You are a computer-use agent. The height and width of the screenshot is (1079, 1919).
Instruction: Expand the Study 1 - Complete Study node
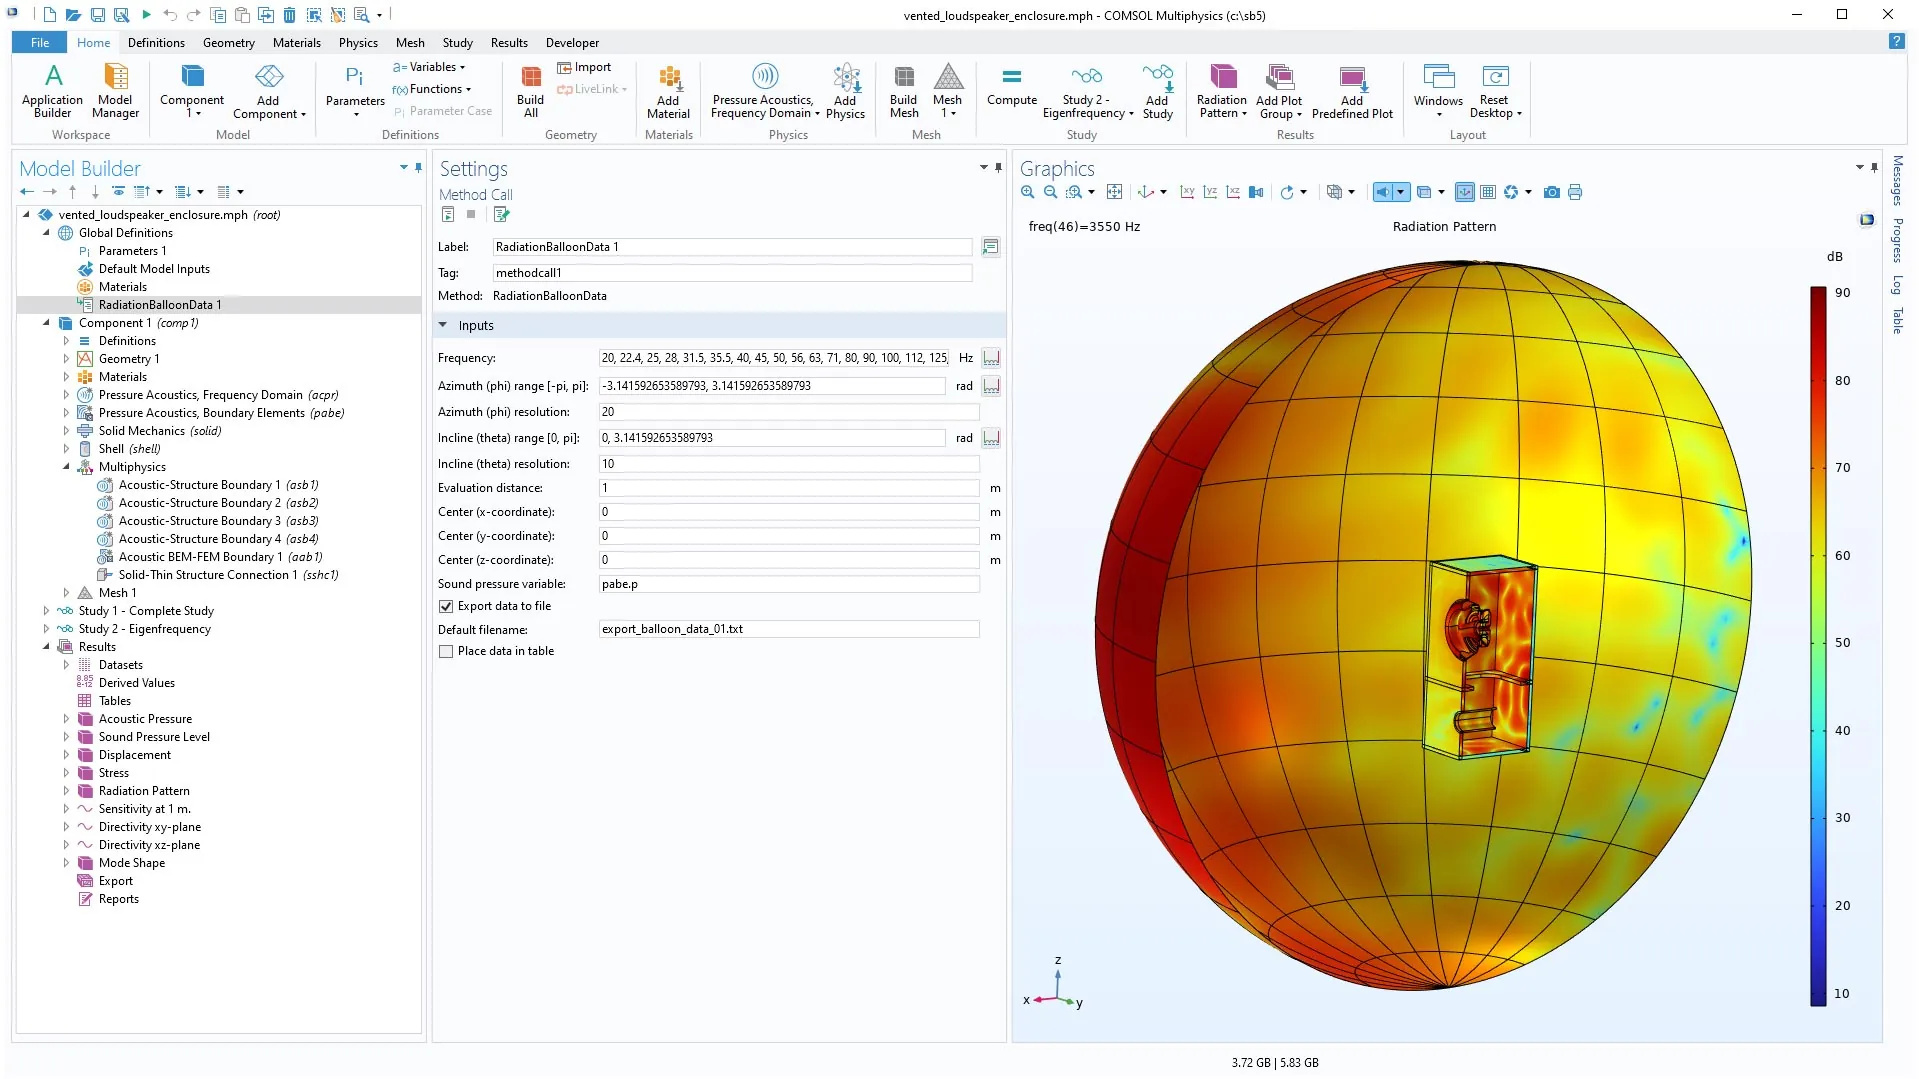(x=46, y=611)
